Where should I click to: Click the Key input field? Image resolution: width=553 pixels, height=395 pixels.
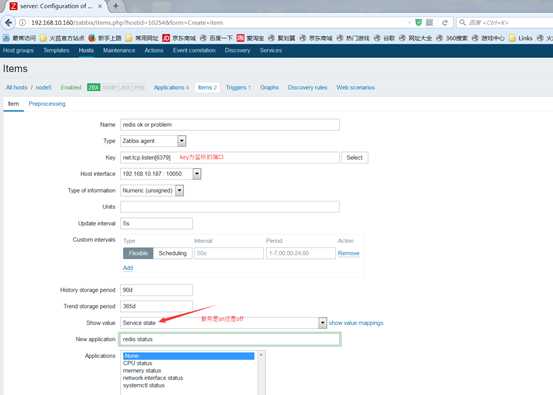(230, 157)
